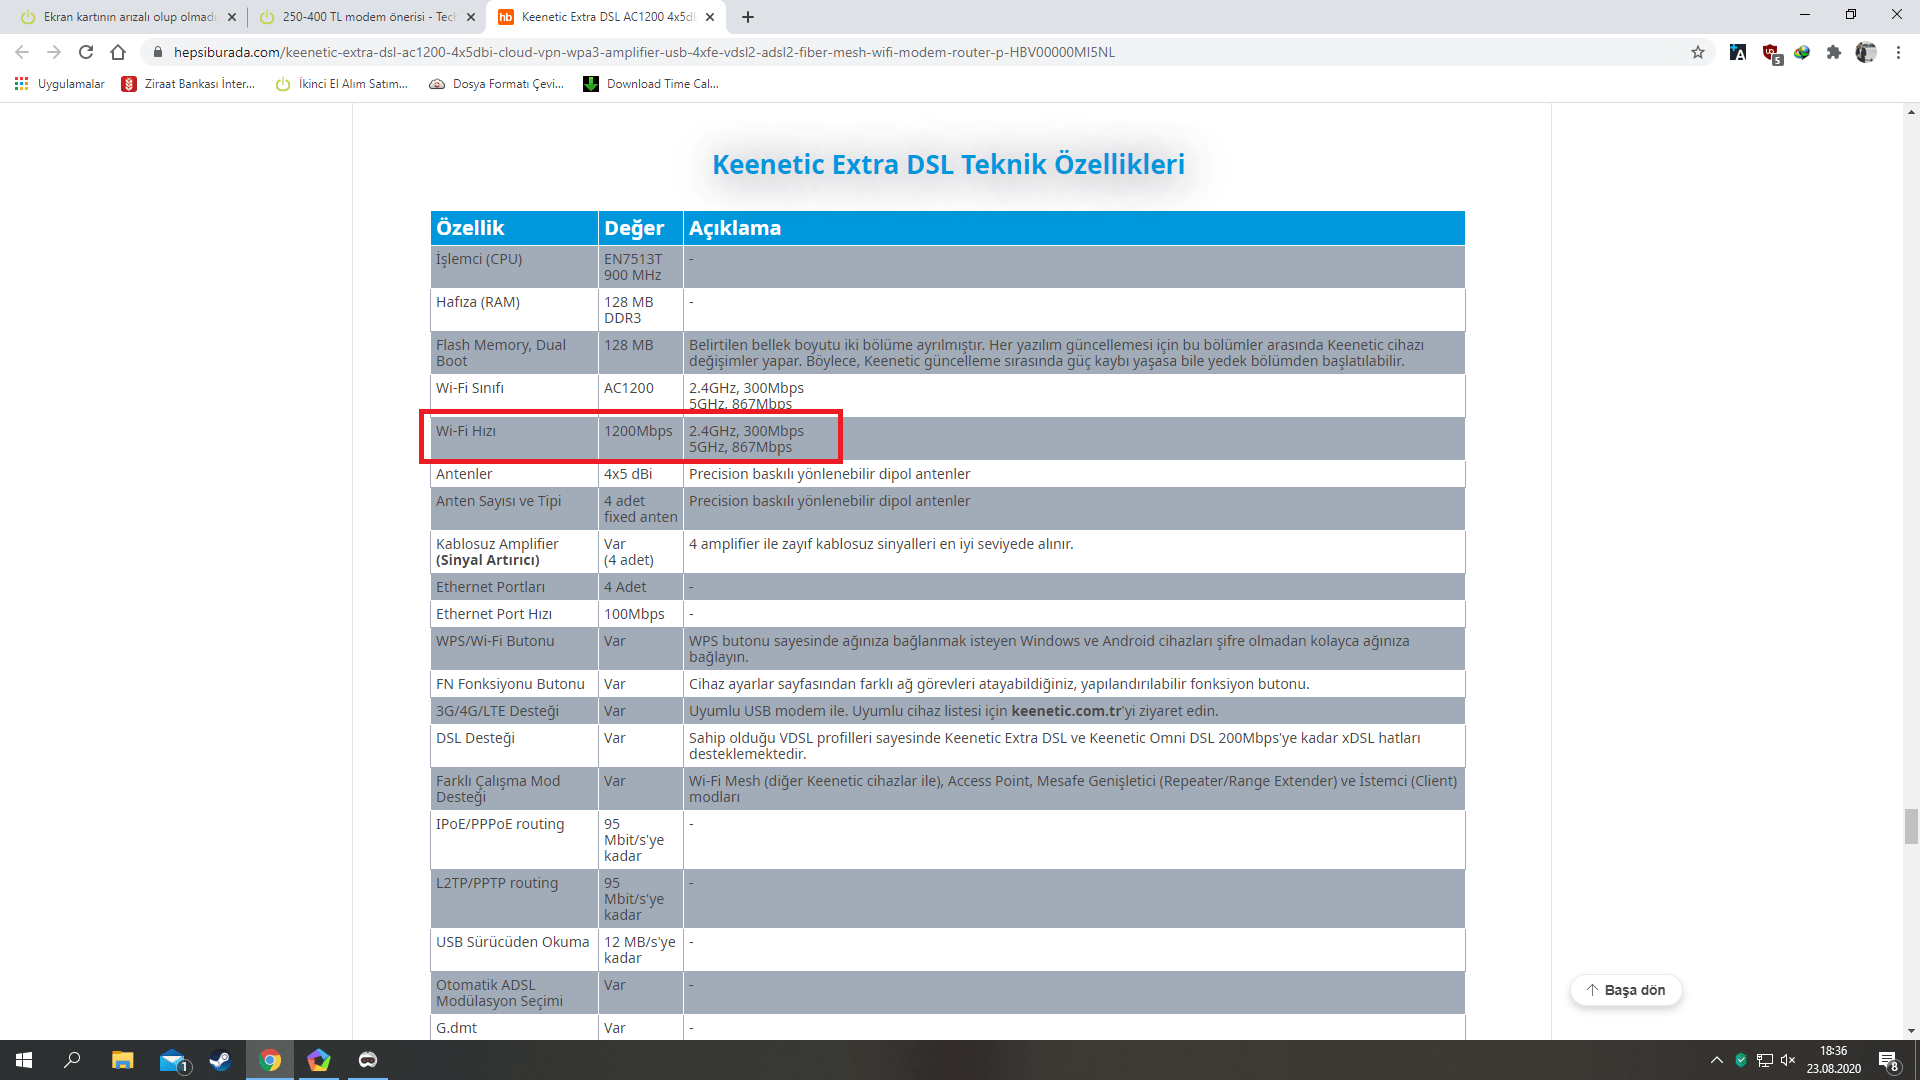Open the Ziraat Bankası bookmark
The width and height of the screenshot is (1920, 1080).
188,84
